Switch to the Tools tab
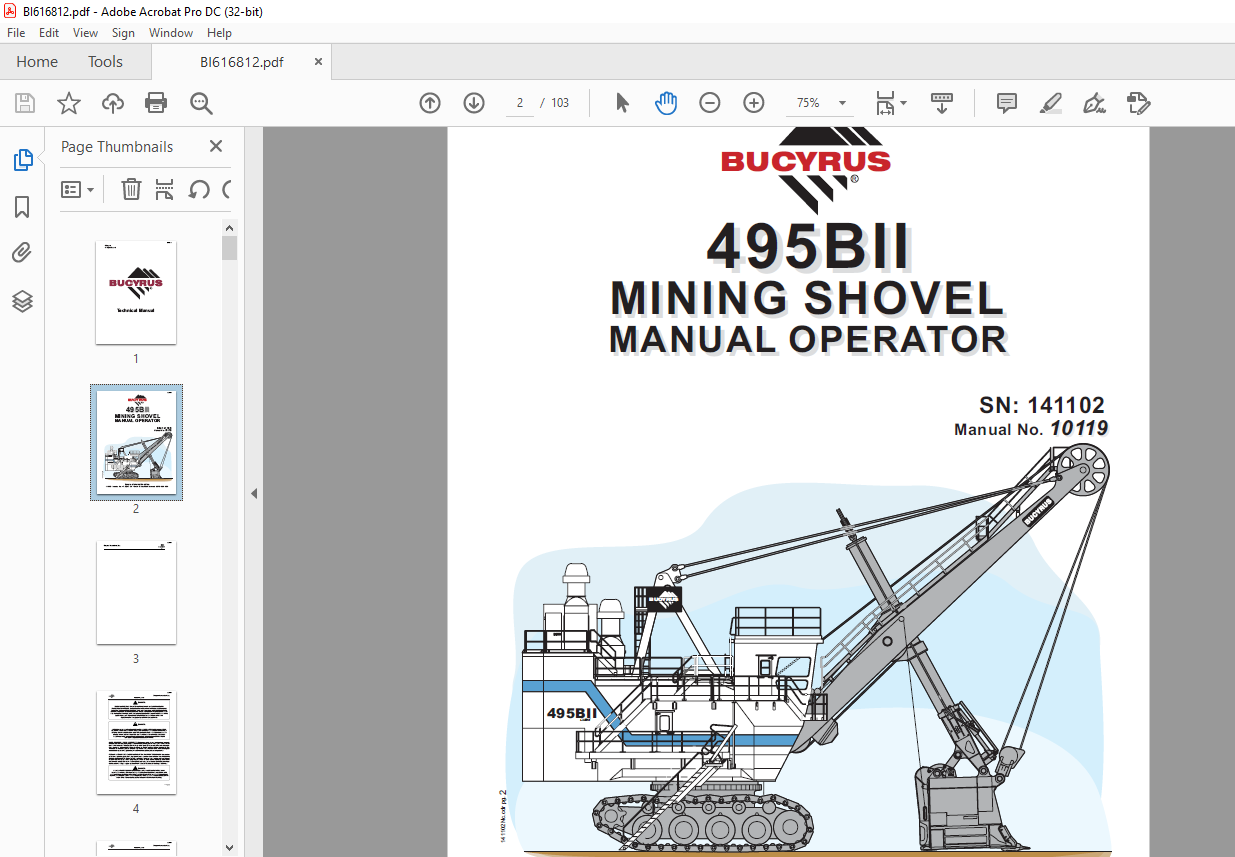This screenshot has width=1235, height=857. 105,62
